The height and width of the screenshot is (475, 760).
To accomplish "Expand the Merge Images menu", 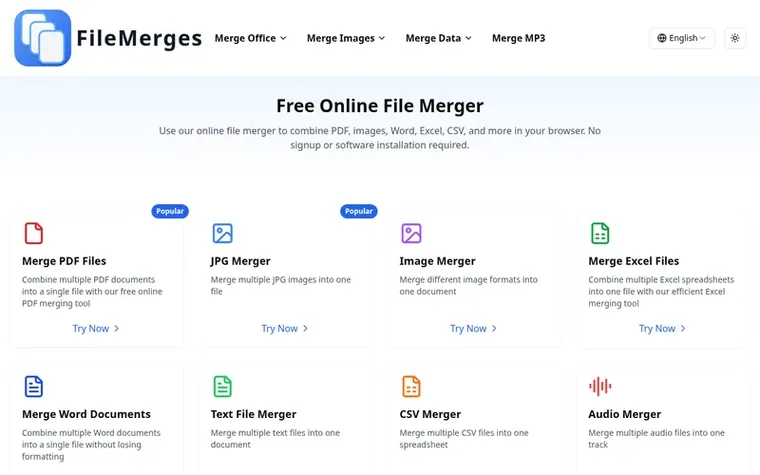I will (x=346, y=38).
